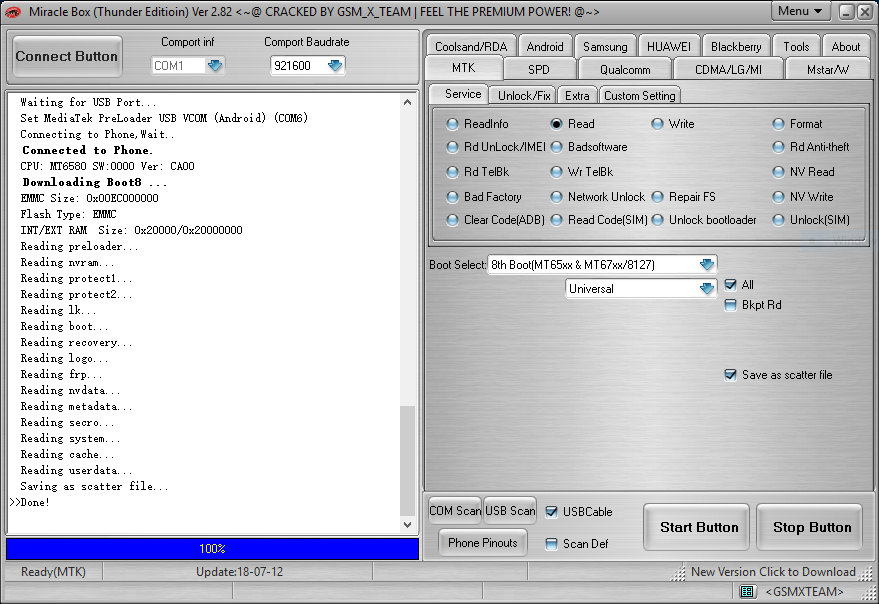Click the USB Scan button
The width and height of the screenshot is (879, 604).
tap(510, 511)
